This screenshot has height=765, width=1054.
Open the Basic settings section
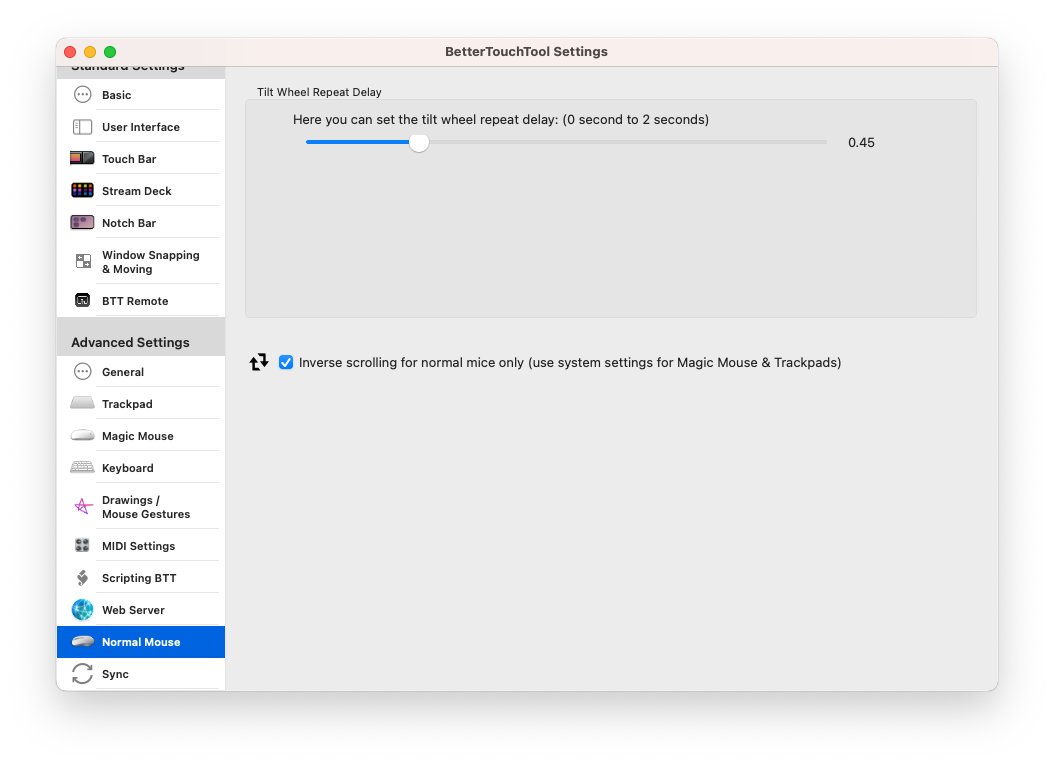(x=141, y=95)
